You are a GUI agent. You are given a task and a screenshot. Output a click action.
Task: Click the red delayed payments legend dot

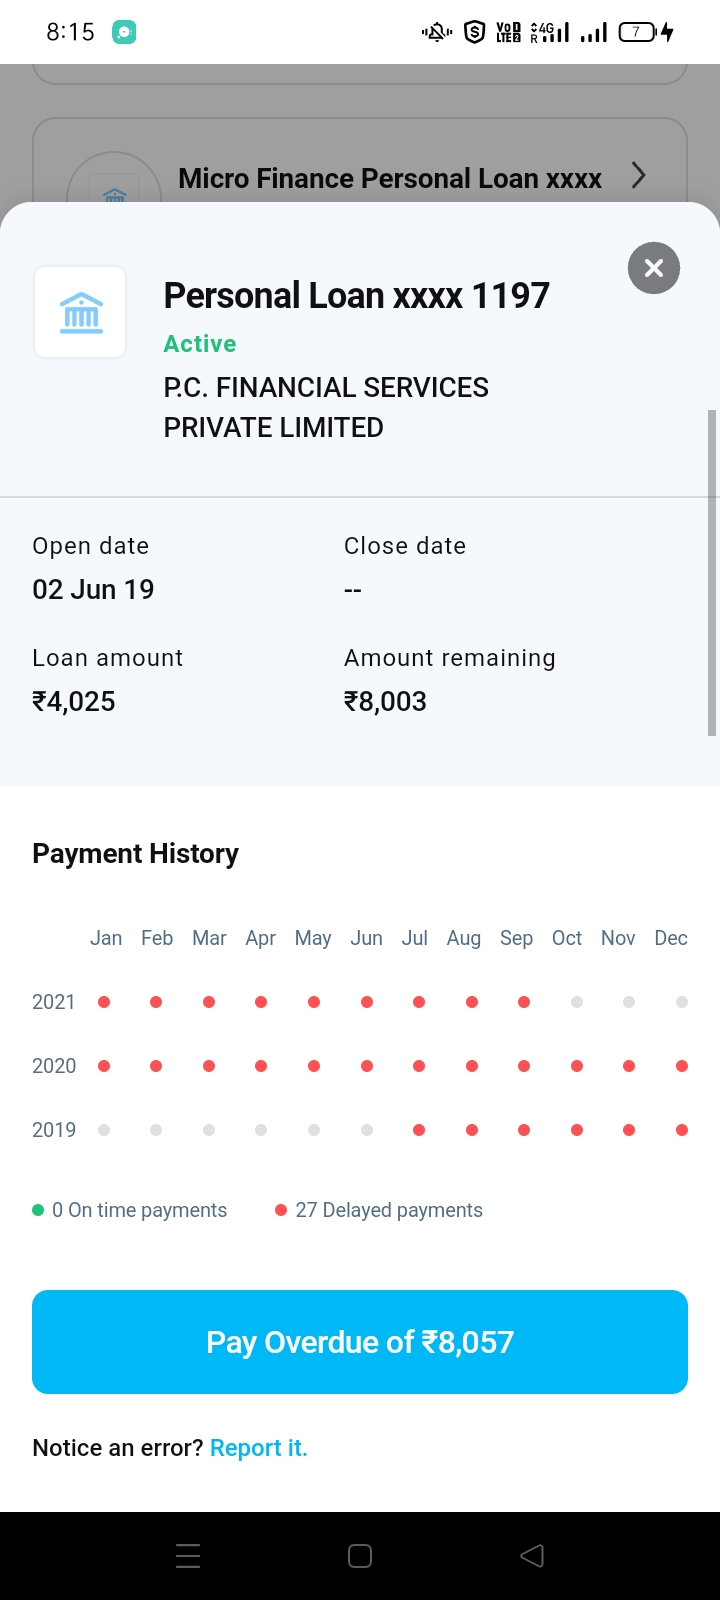click(281, 1210)
